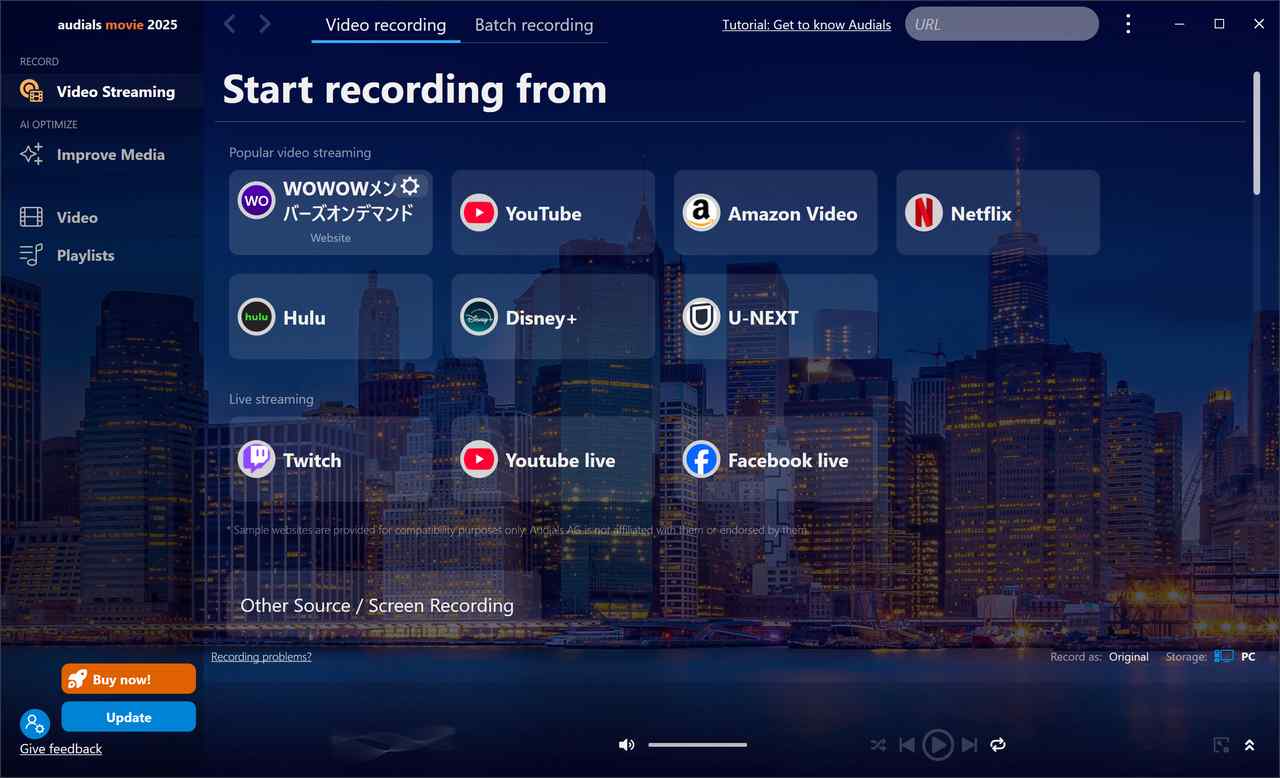Skip to next track
The image size is (1280, 778).
pos(969,745)
